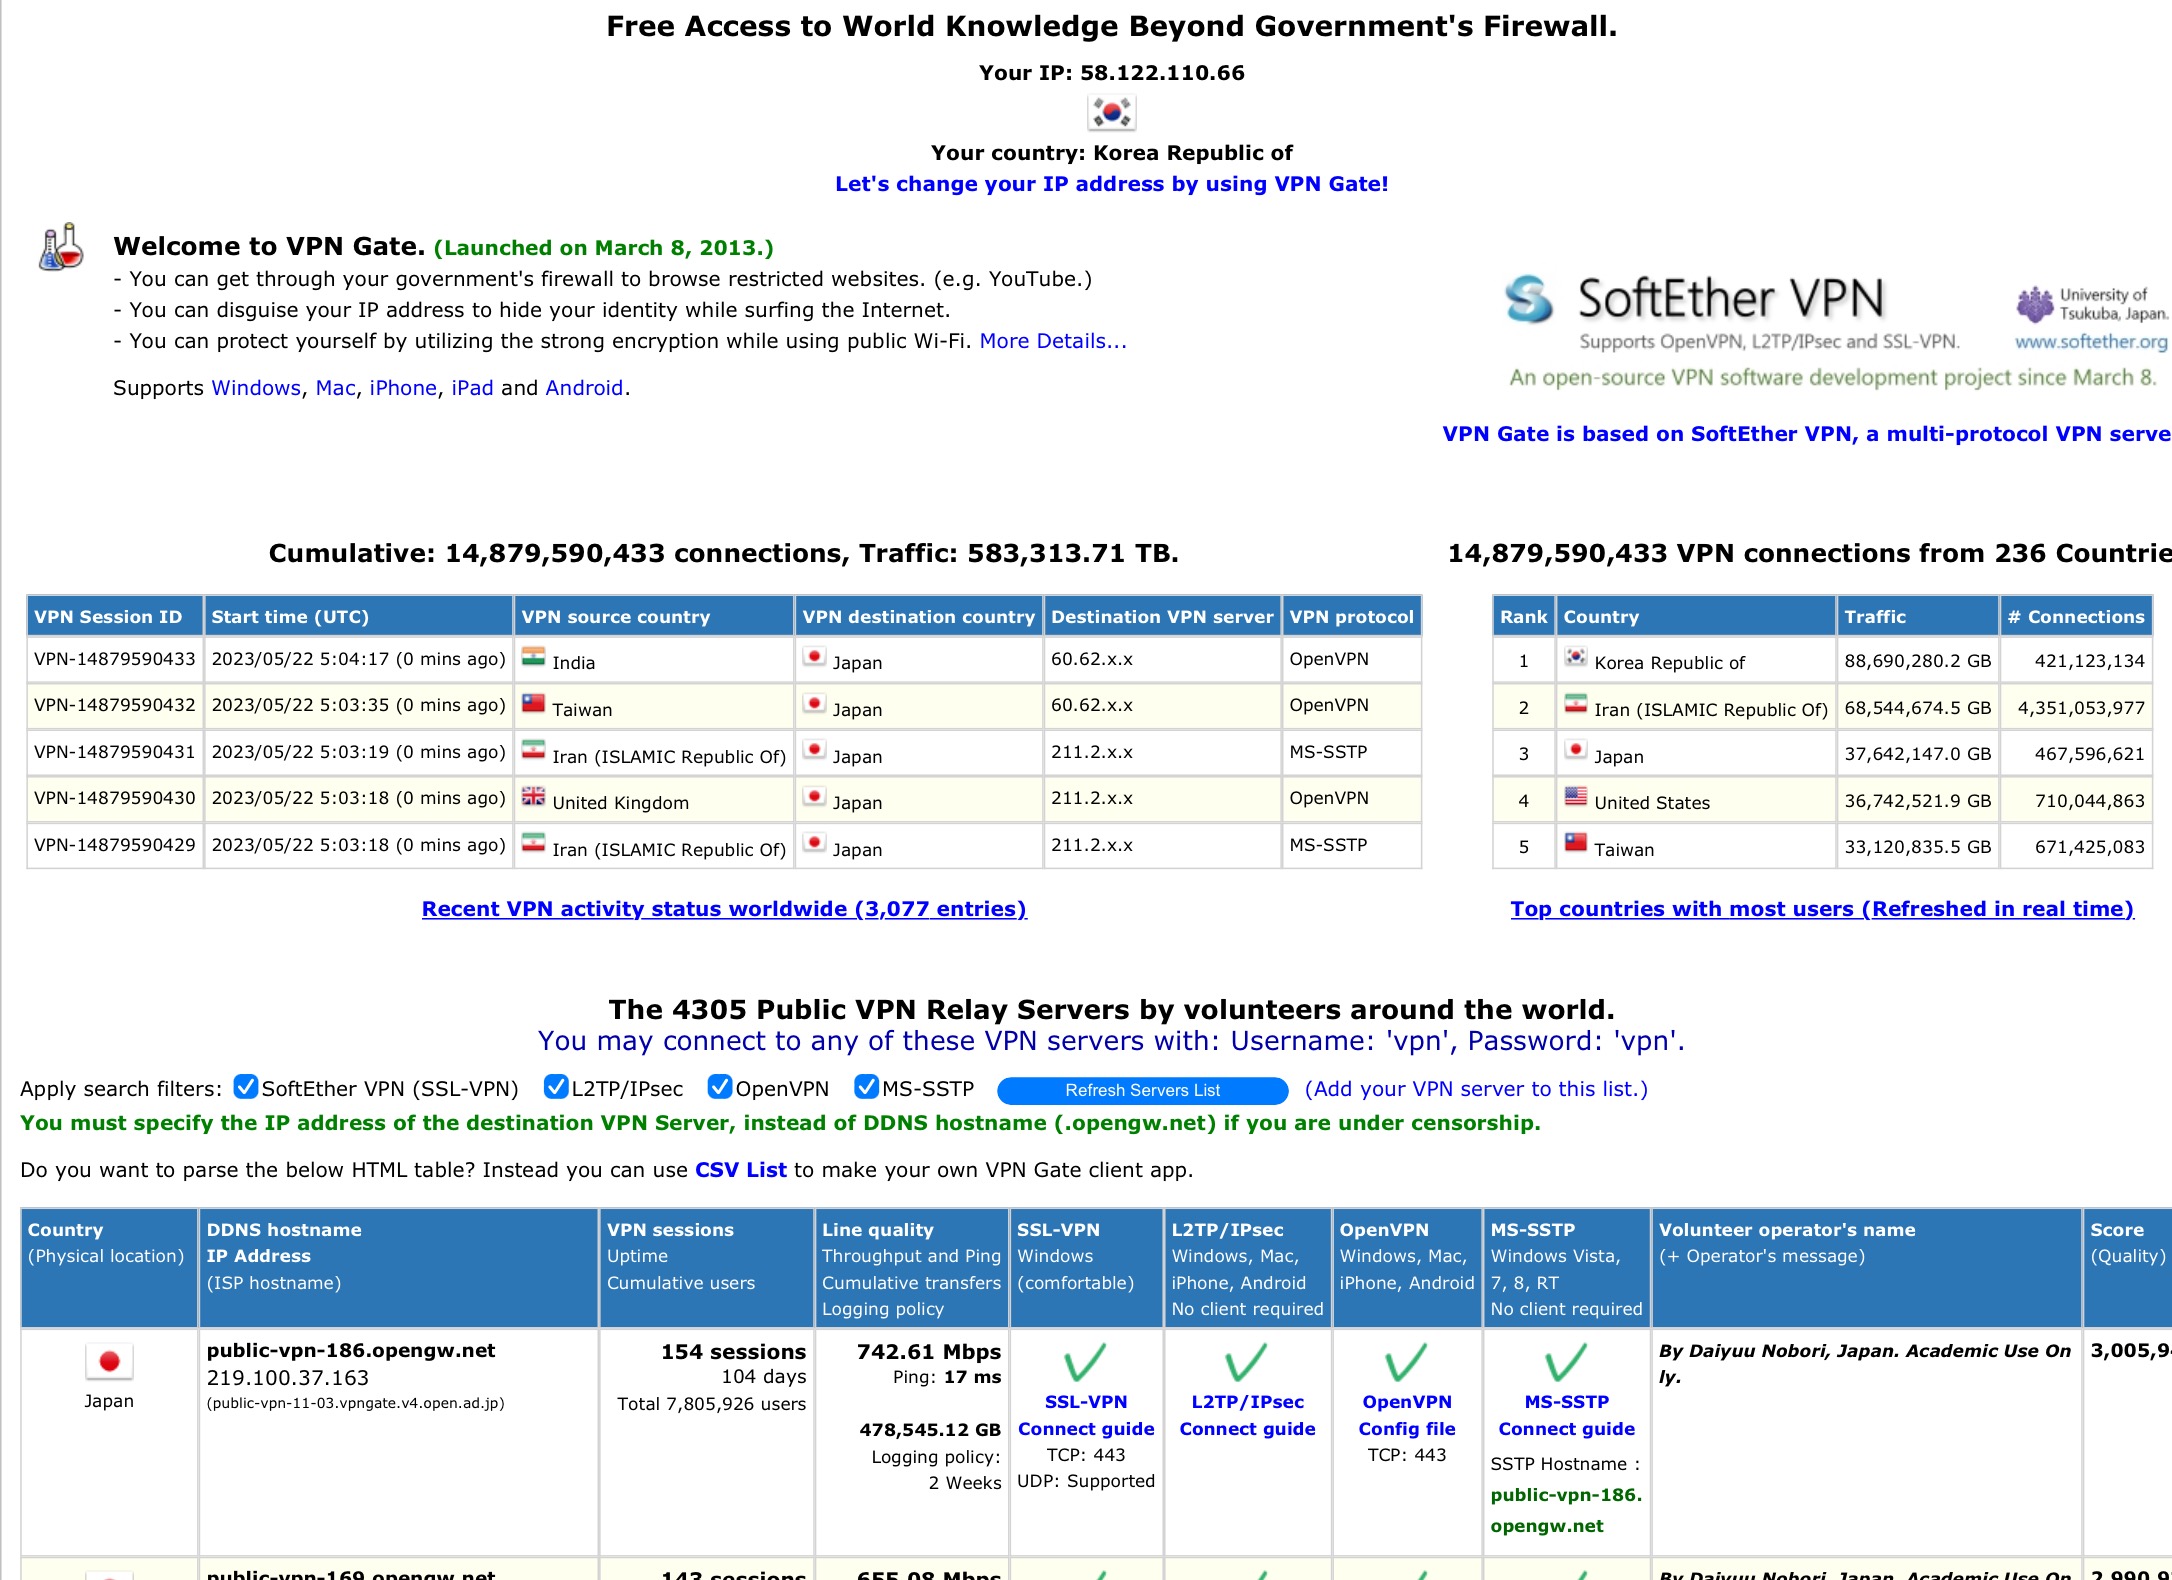Click the green MS-SSTP checkmark for public-vpn-186

point(1566,1362)
